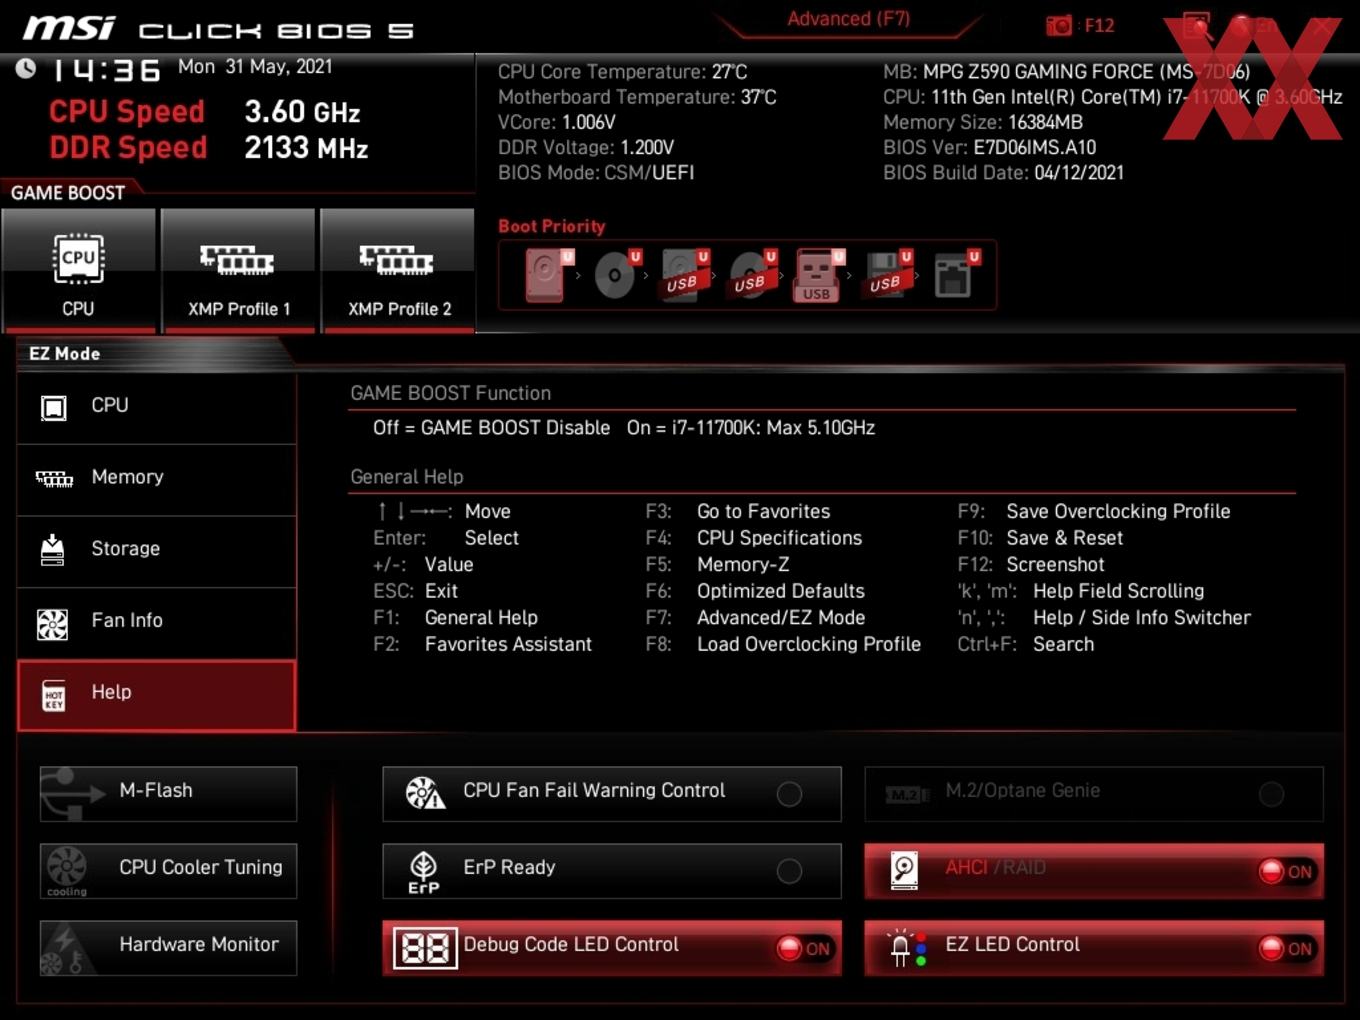The width and height of the screenshot is (1360, 1020).
Task: Click the CPU Speed 3.60 GHz readout
Action: pos(205,112)
